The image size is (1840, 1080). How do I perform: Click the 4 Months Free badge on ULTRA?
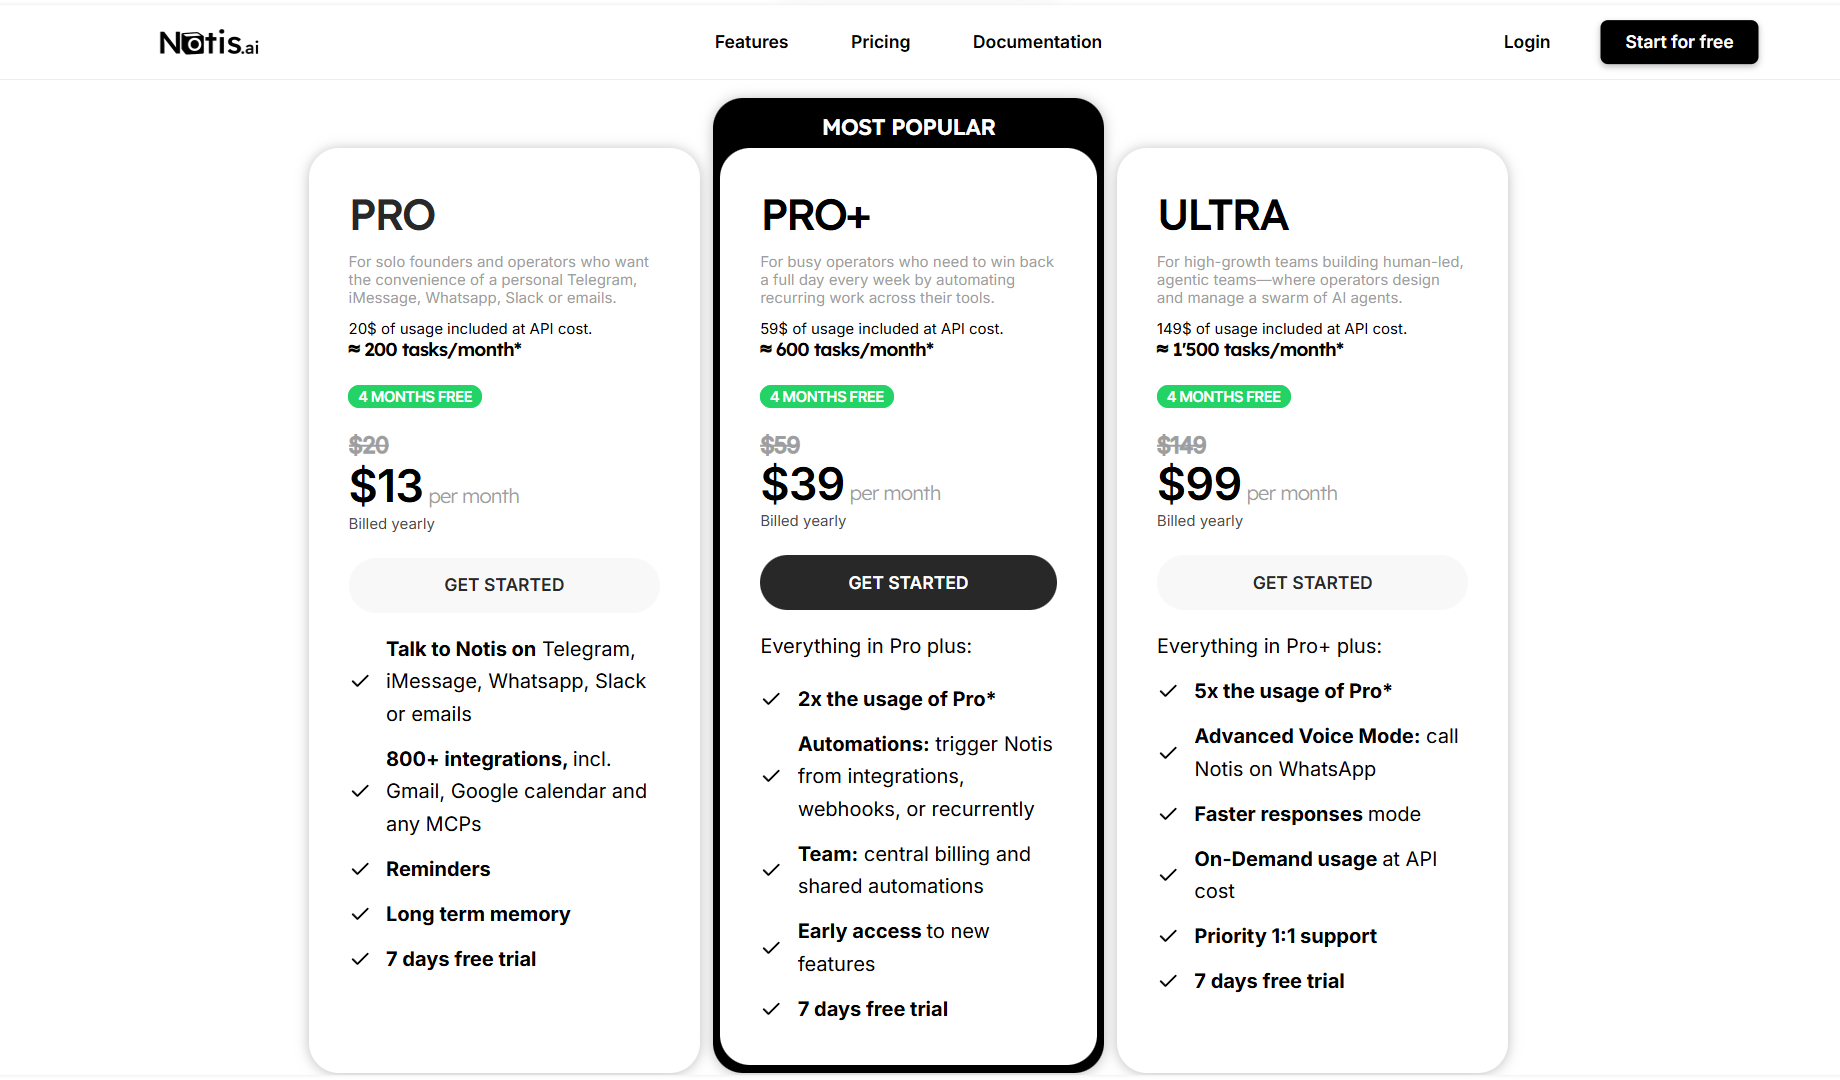pos(1223,397)
